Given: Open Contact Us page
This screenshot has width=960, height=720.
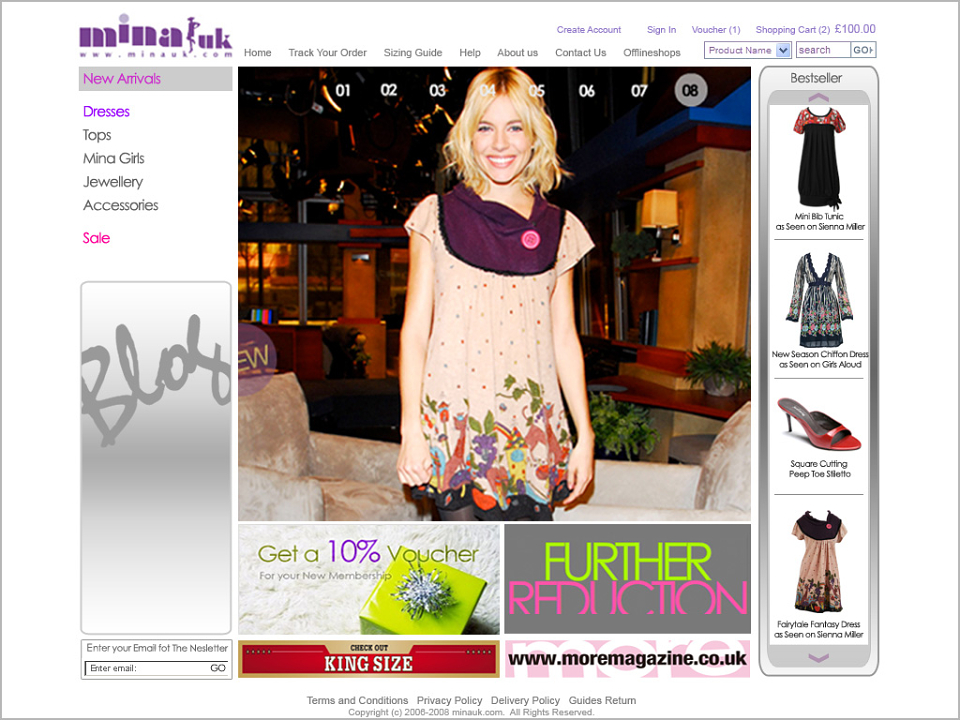Looking at the screenshot, I should [x=580, y=53].
